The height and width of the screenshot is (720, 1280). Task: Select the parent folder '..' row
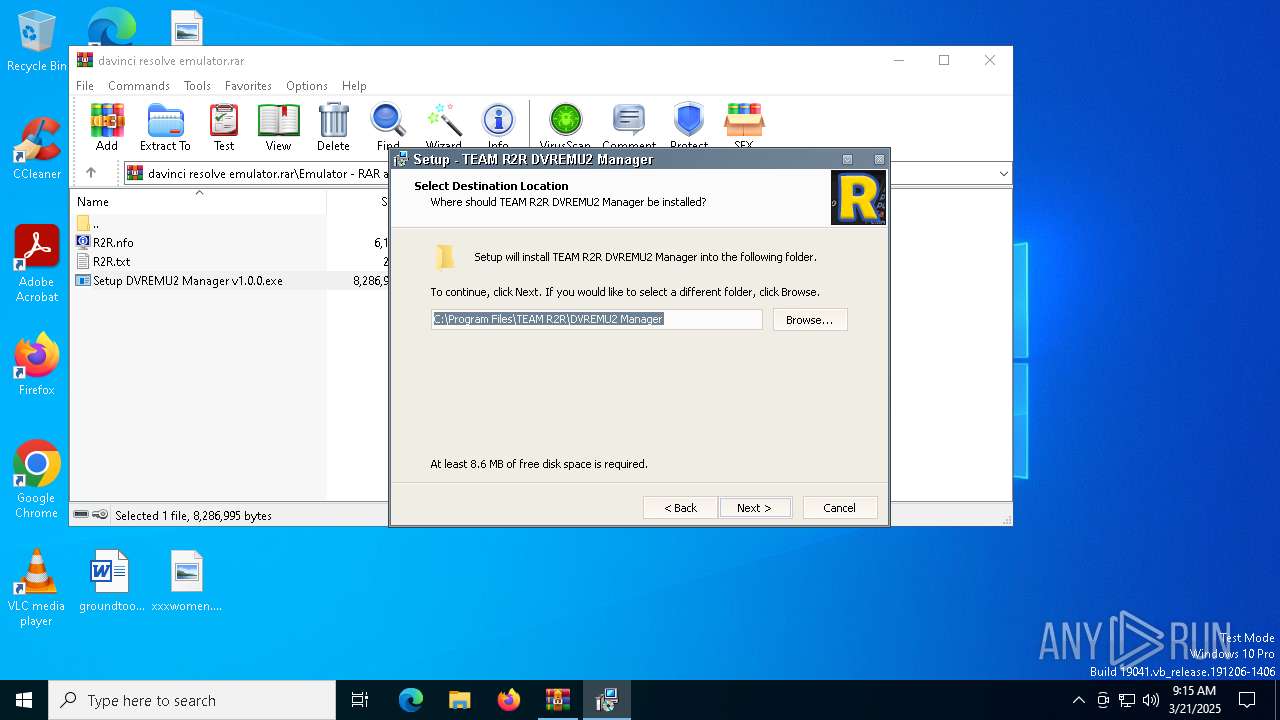point(200,224)
